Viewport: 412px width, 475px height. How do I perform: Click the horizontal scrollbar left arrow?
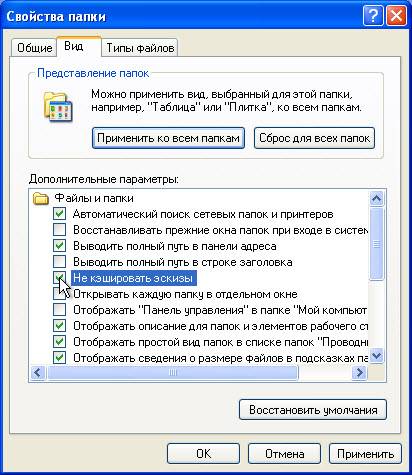(38, 372)
